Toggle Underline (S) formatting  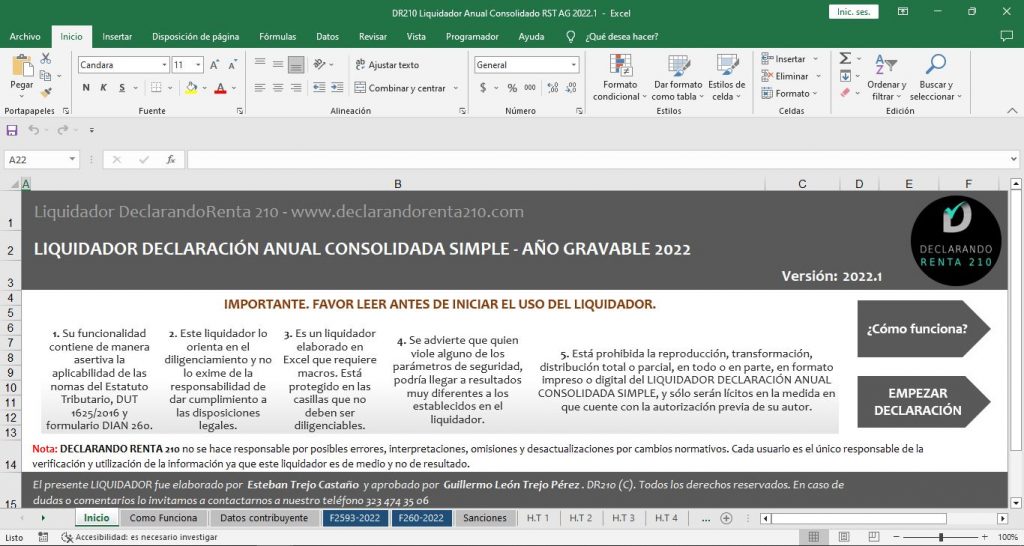(121, 88)
